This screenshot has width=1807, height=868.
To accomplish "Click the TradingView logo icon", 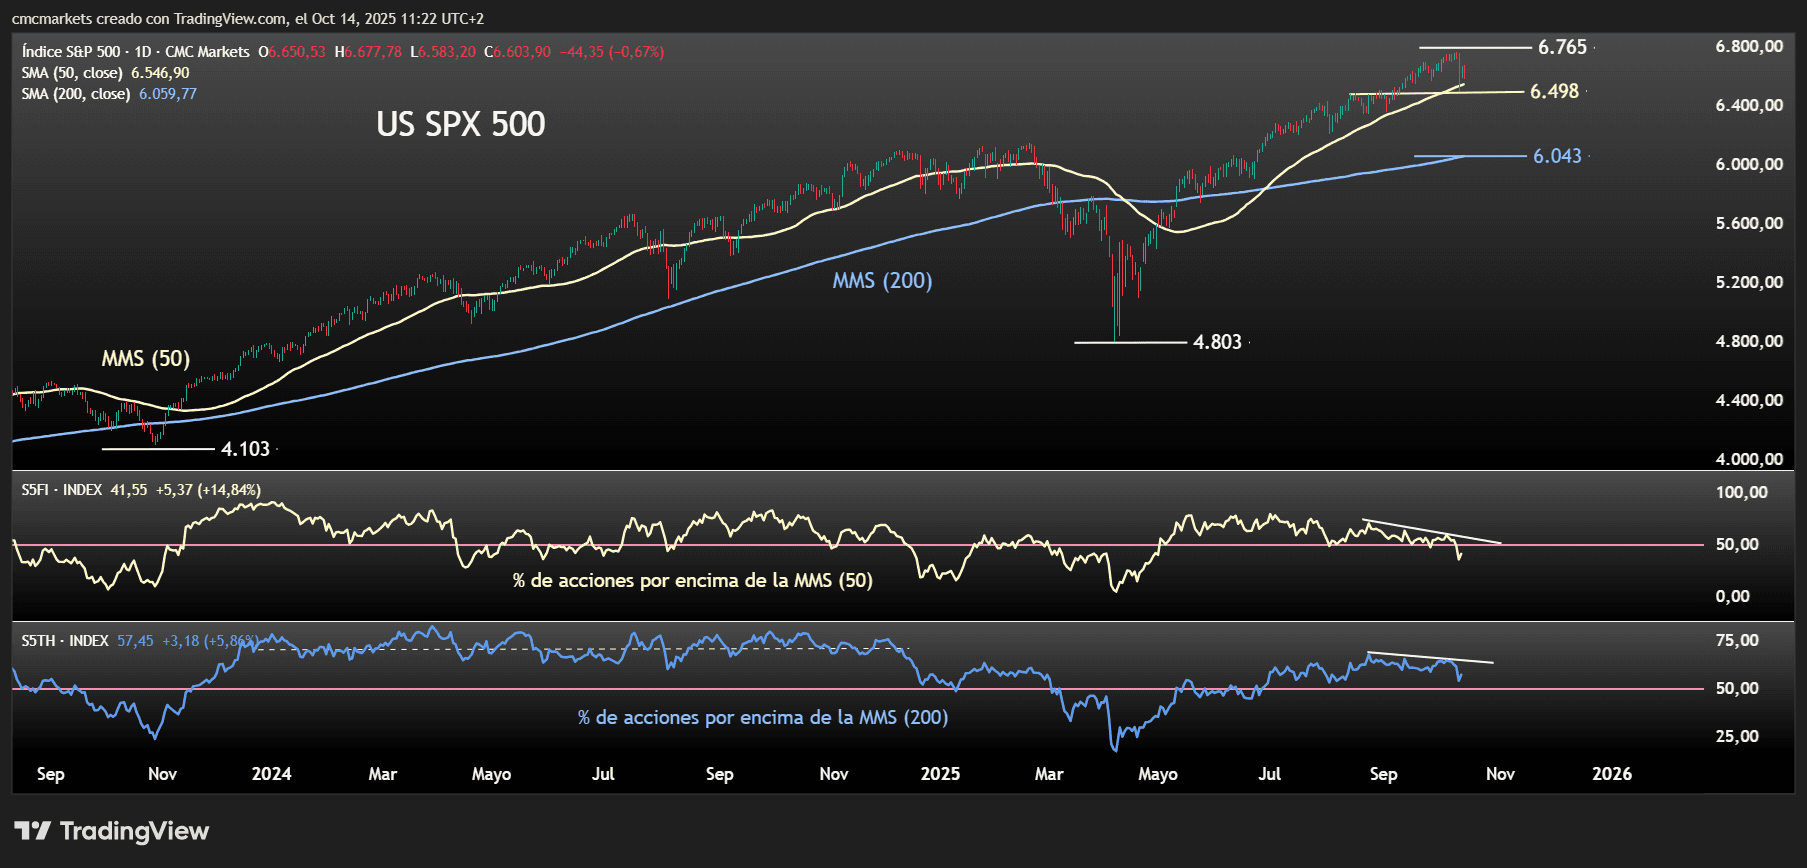I will click(x=32, y=831).
